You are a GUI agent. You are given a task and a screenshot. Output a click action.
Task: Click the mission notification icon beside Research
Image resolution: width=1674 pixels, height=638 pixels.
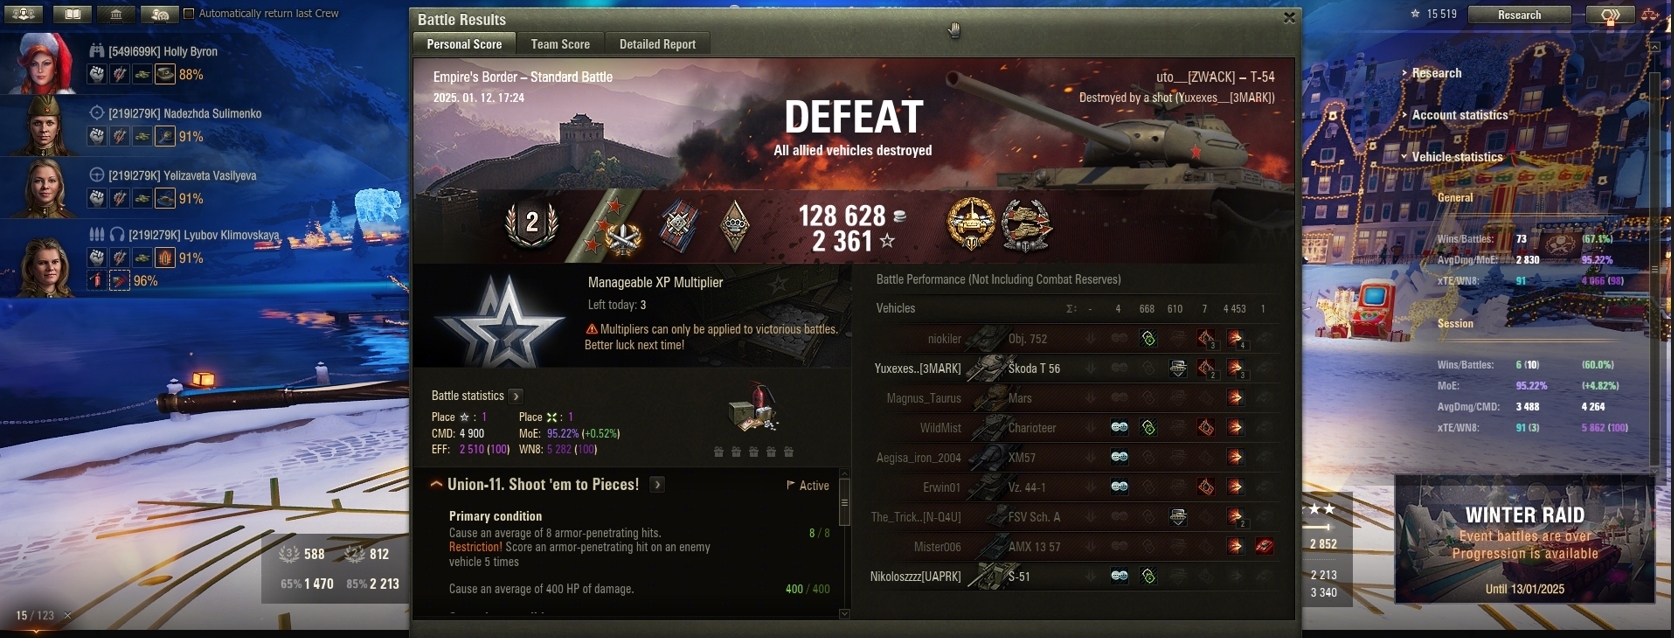pyautogui.click(x=1610, y=14)
